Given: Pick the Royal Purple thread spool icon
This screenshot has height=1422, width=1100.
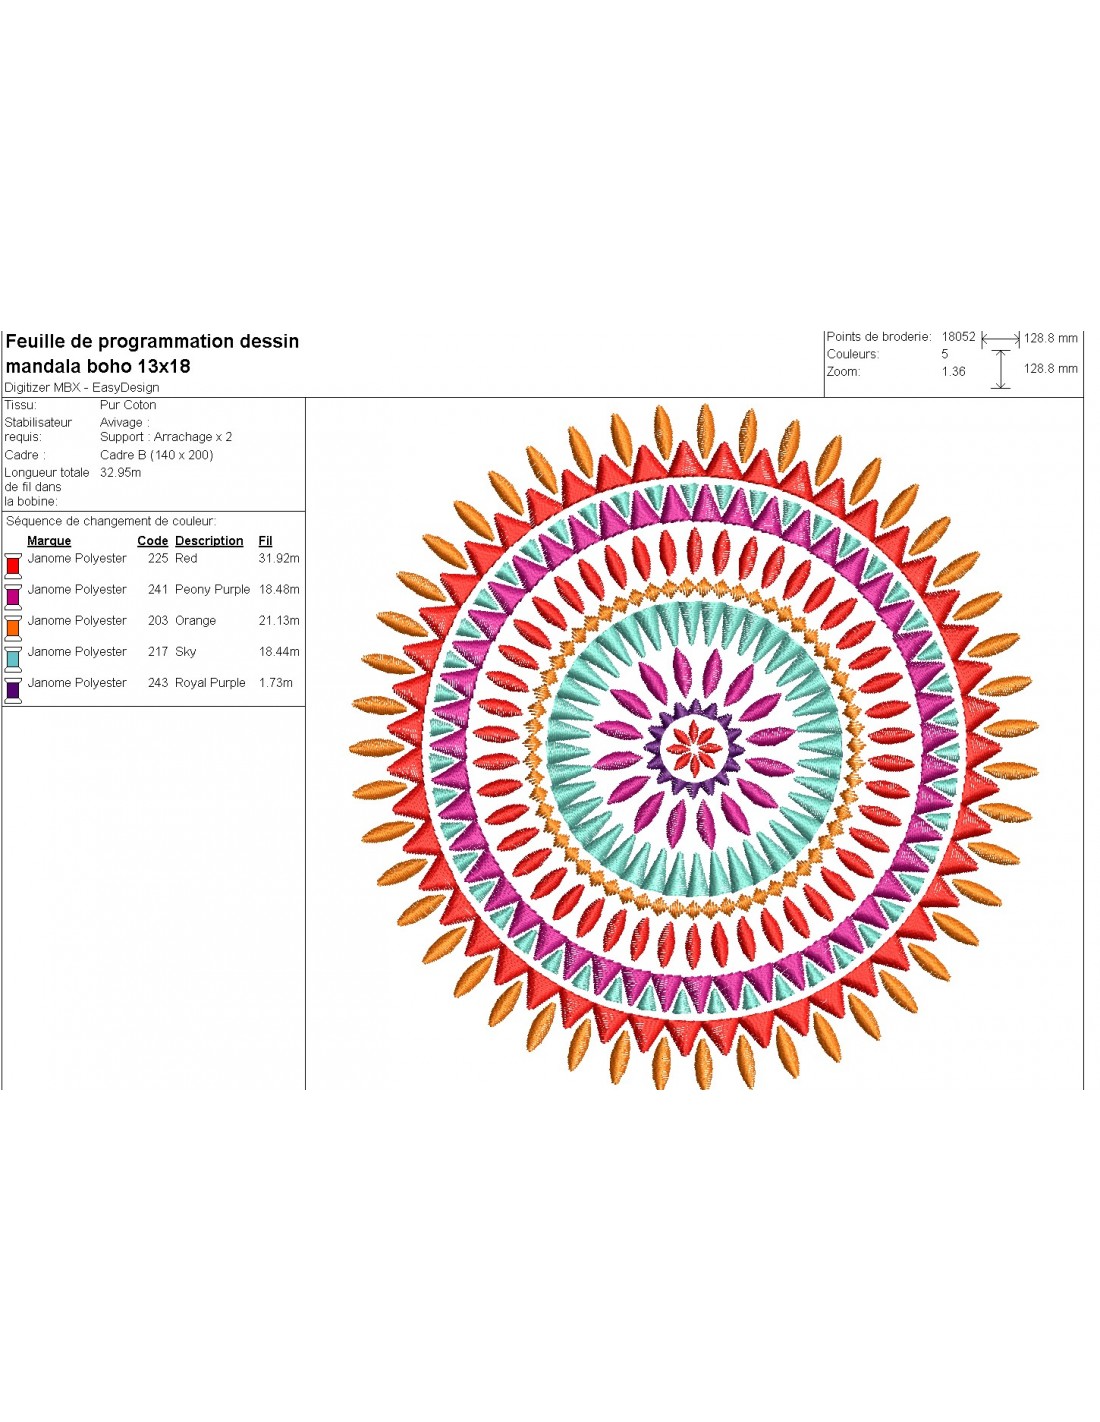Looking at the screenshot, I should coord(13,689).
